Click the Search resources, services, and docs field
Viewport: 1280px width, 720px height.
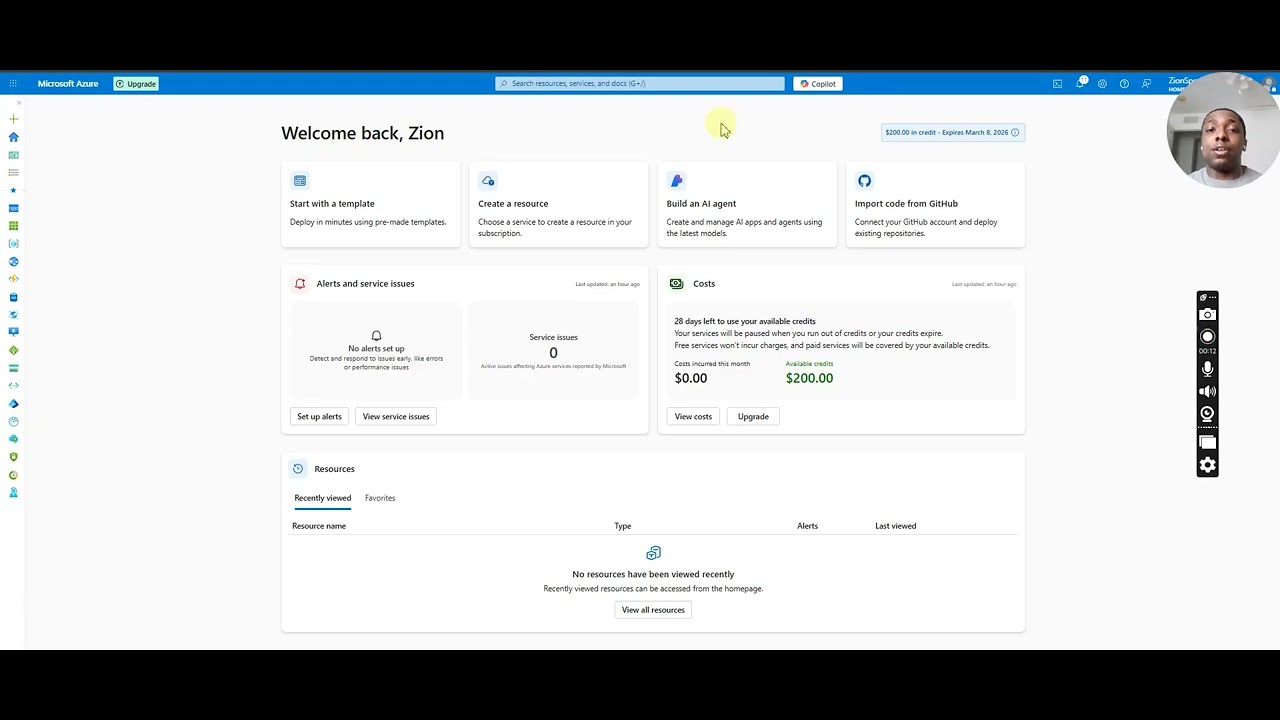[x=640, y=84]
